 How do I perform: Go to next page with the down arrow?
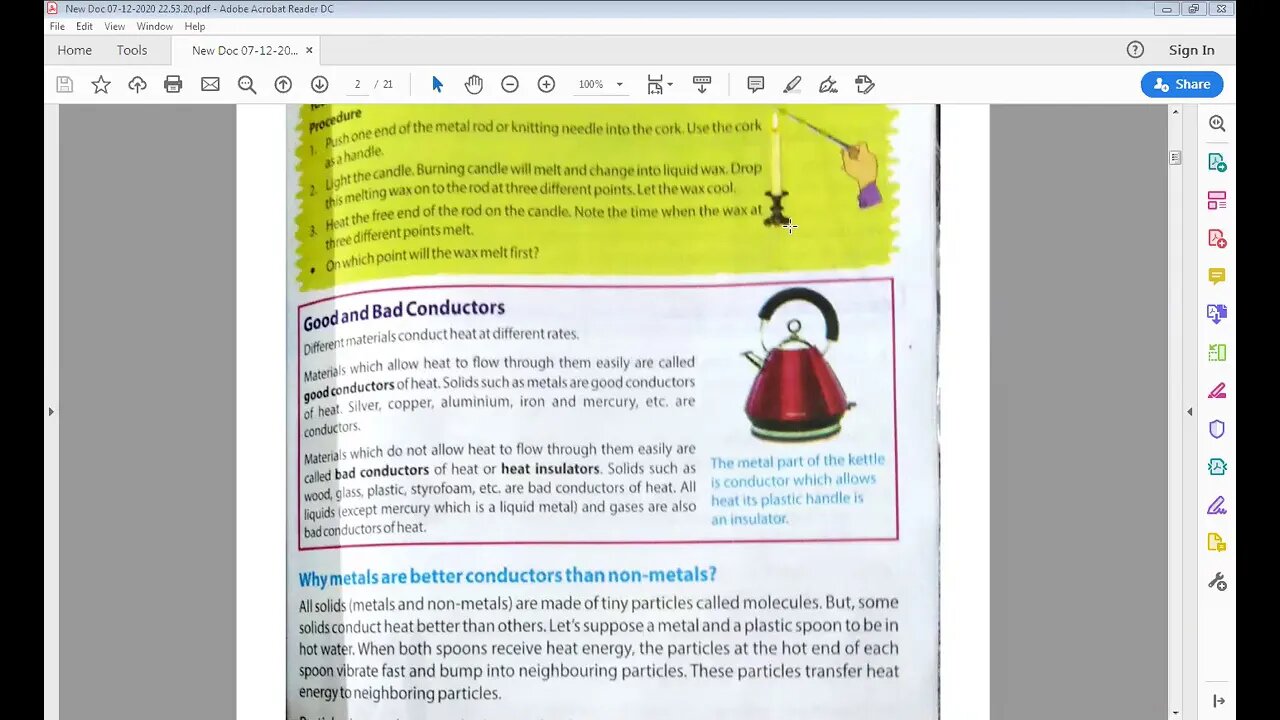tap(319, 85)
